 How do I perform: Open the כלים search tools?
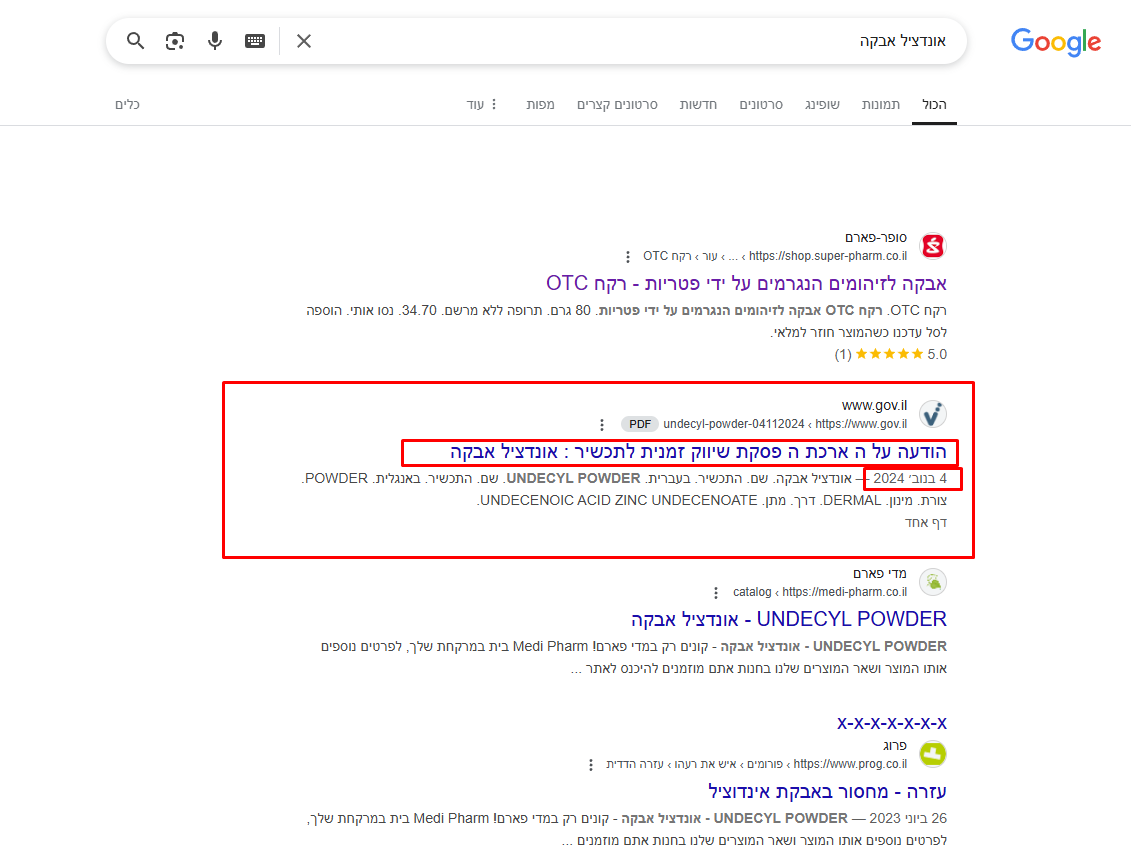(127, 105)
